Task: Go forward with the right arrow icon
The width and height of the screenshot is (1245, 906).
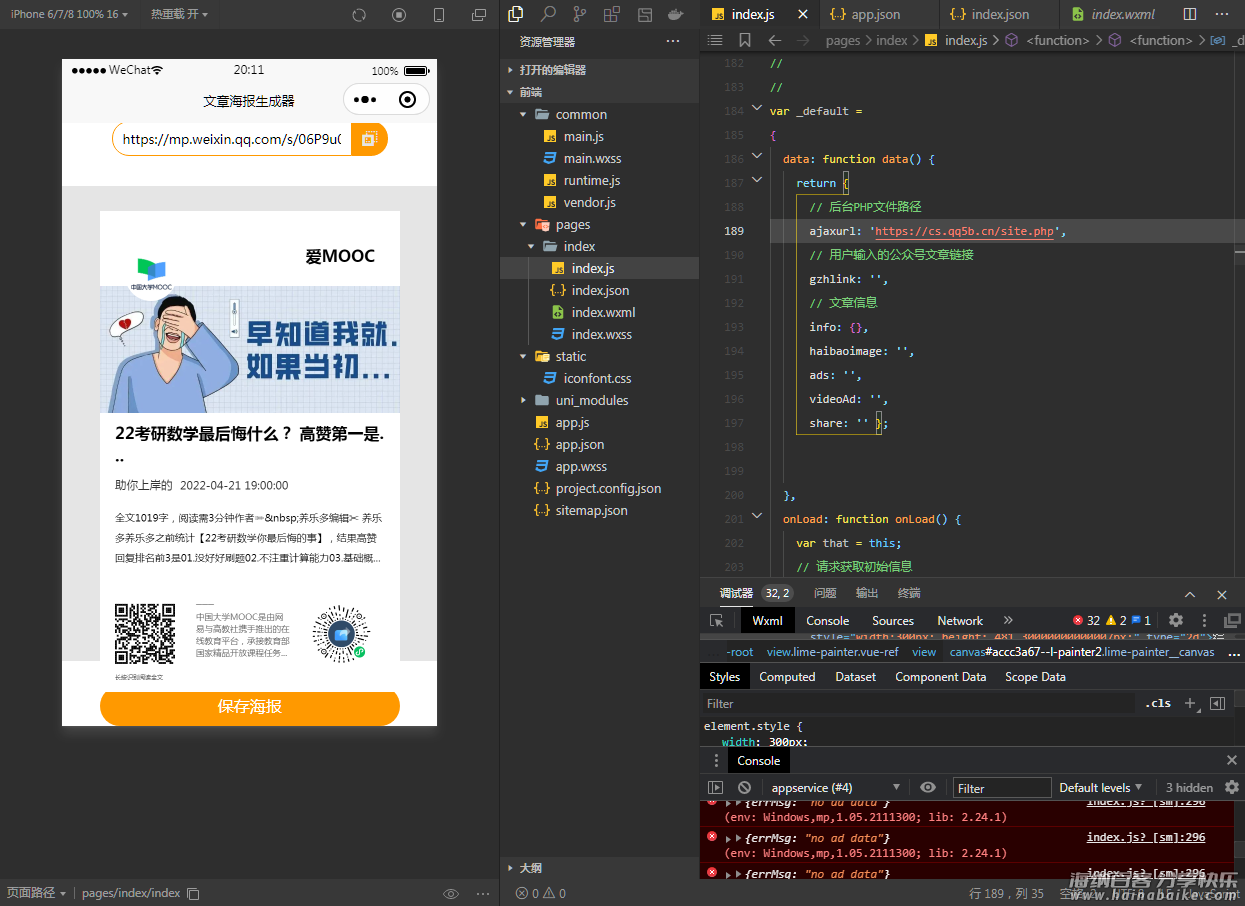Action: click(x=803, y=40)
